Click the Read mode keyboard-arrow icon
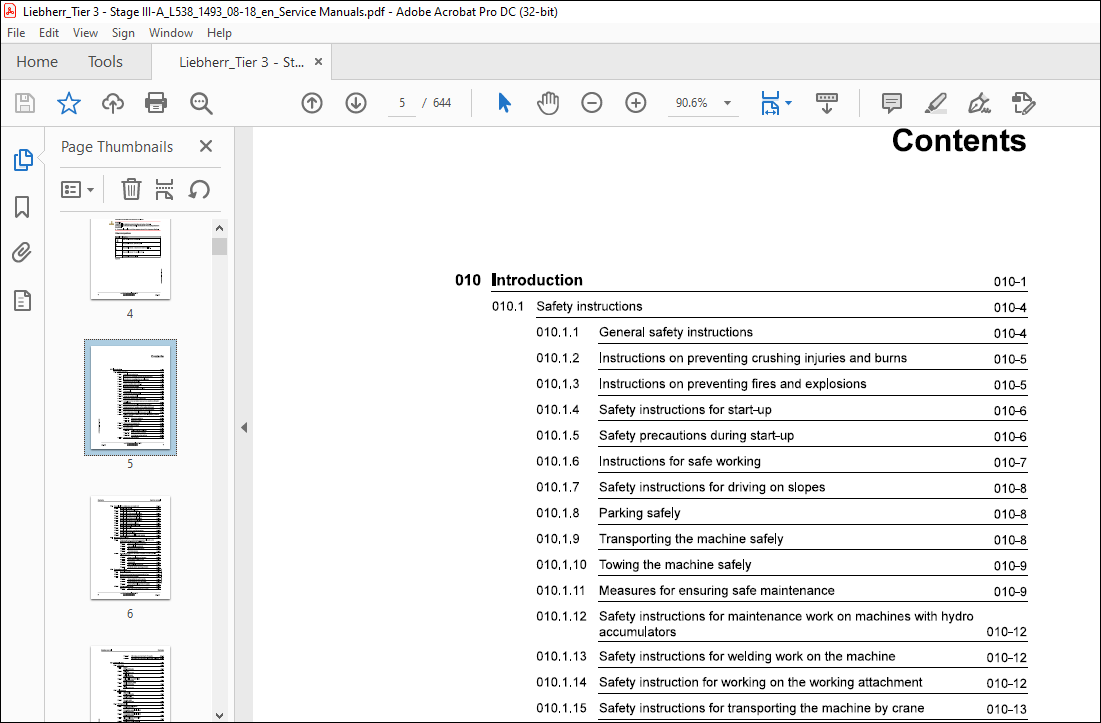 tap(826, 103)
